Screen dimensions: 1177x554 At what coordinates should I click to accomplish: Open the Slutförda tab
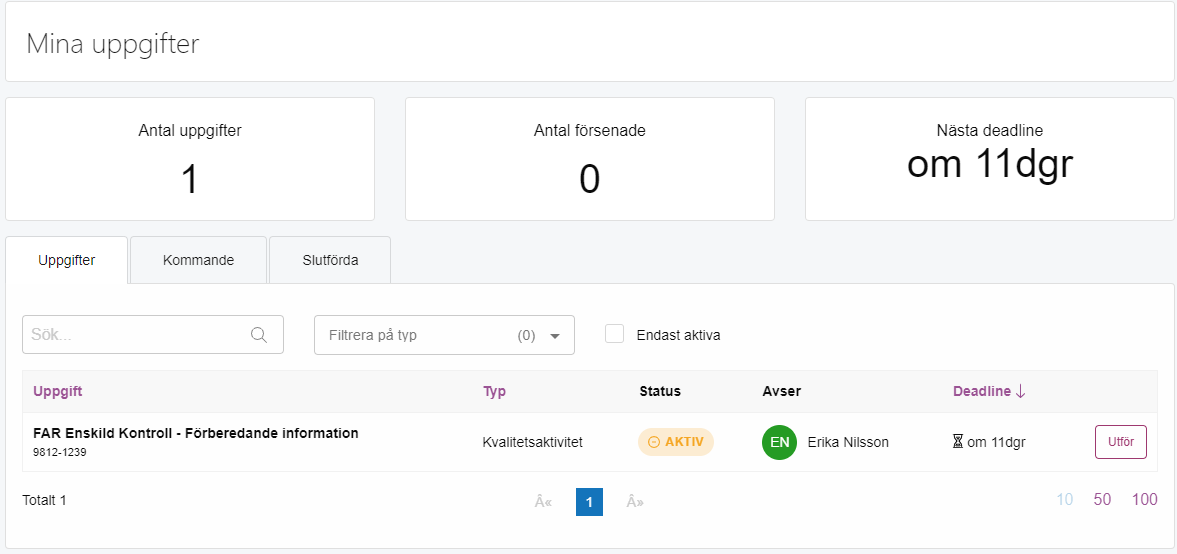pos(330,260)
